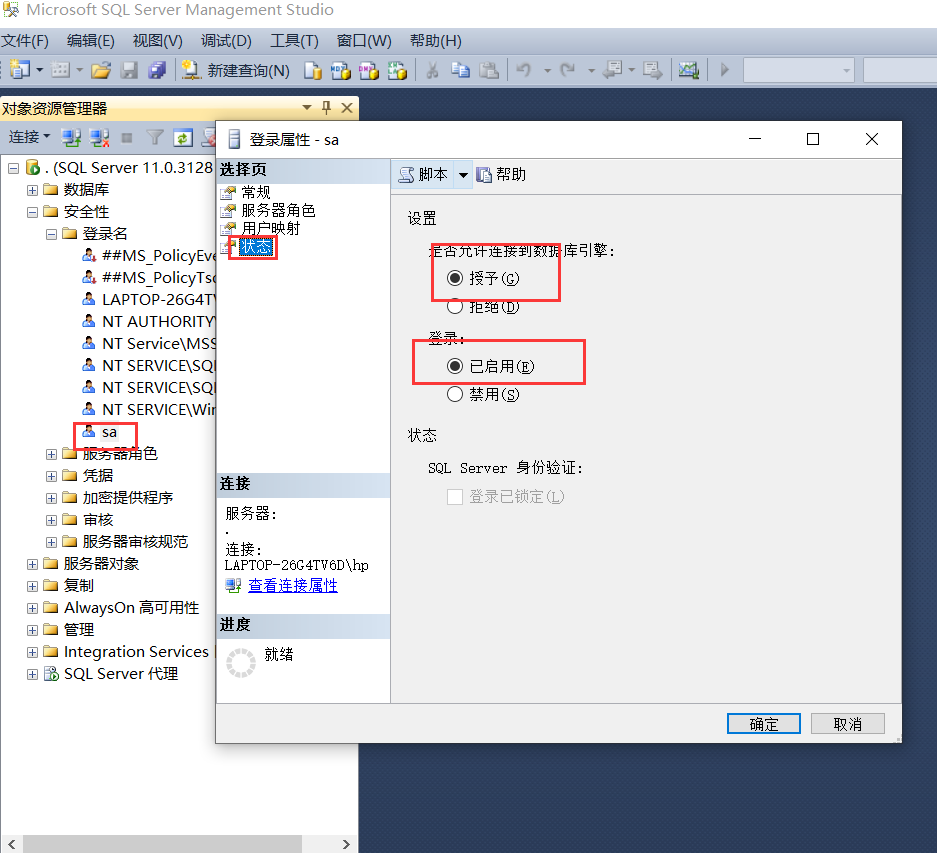Select the 状态 page
The width and height of the screenshot is (937, 853).
pos(256,247)
